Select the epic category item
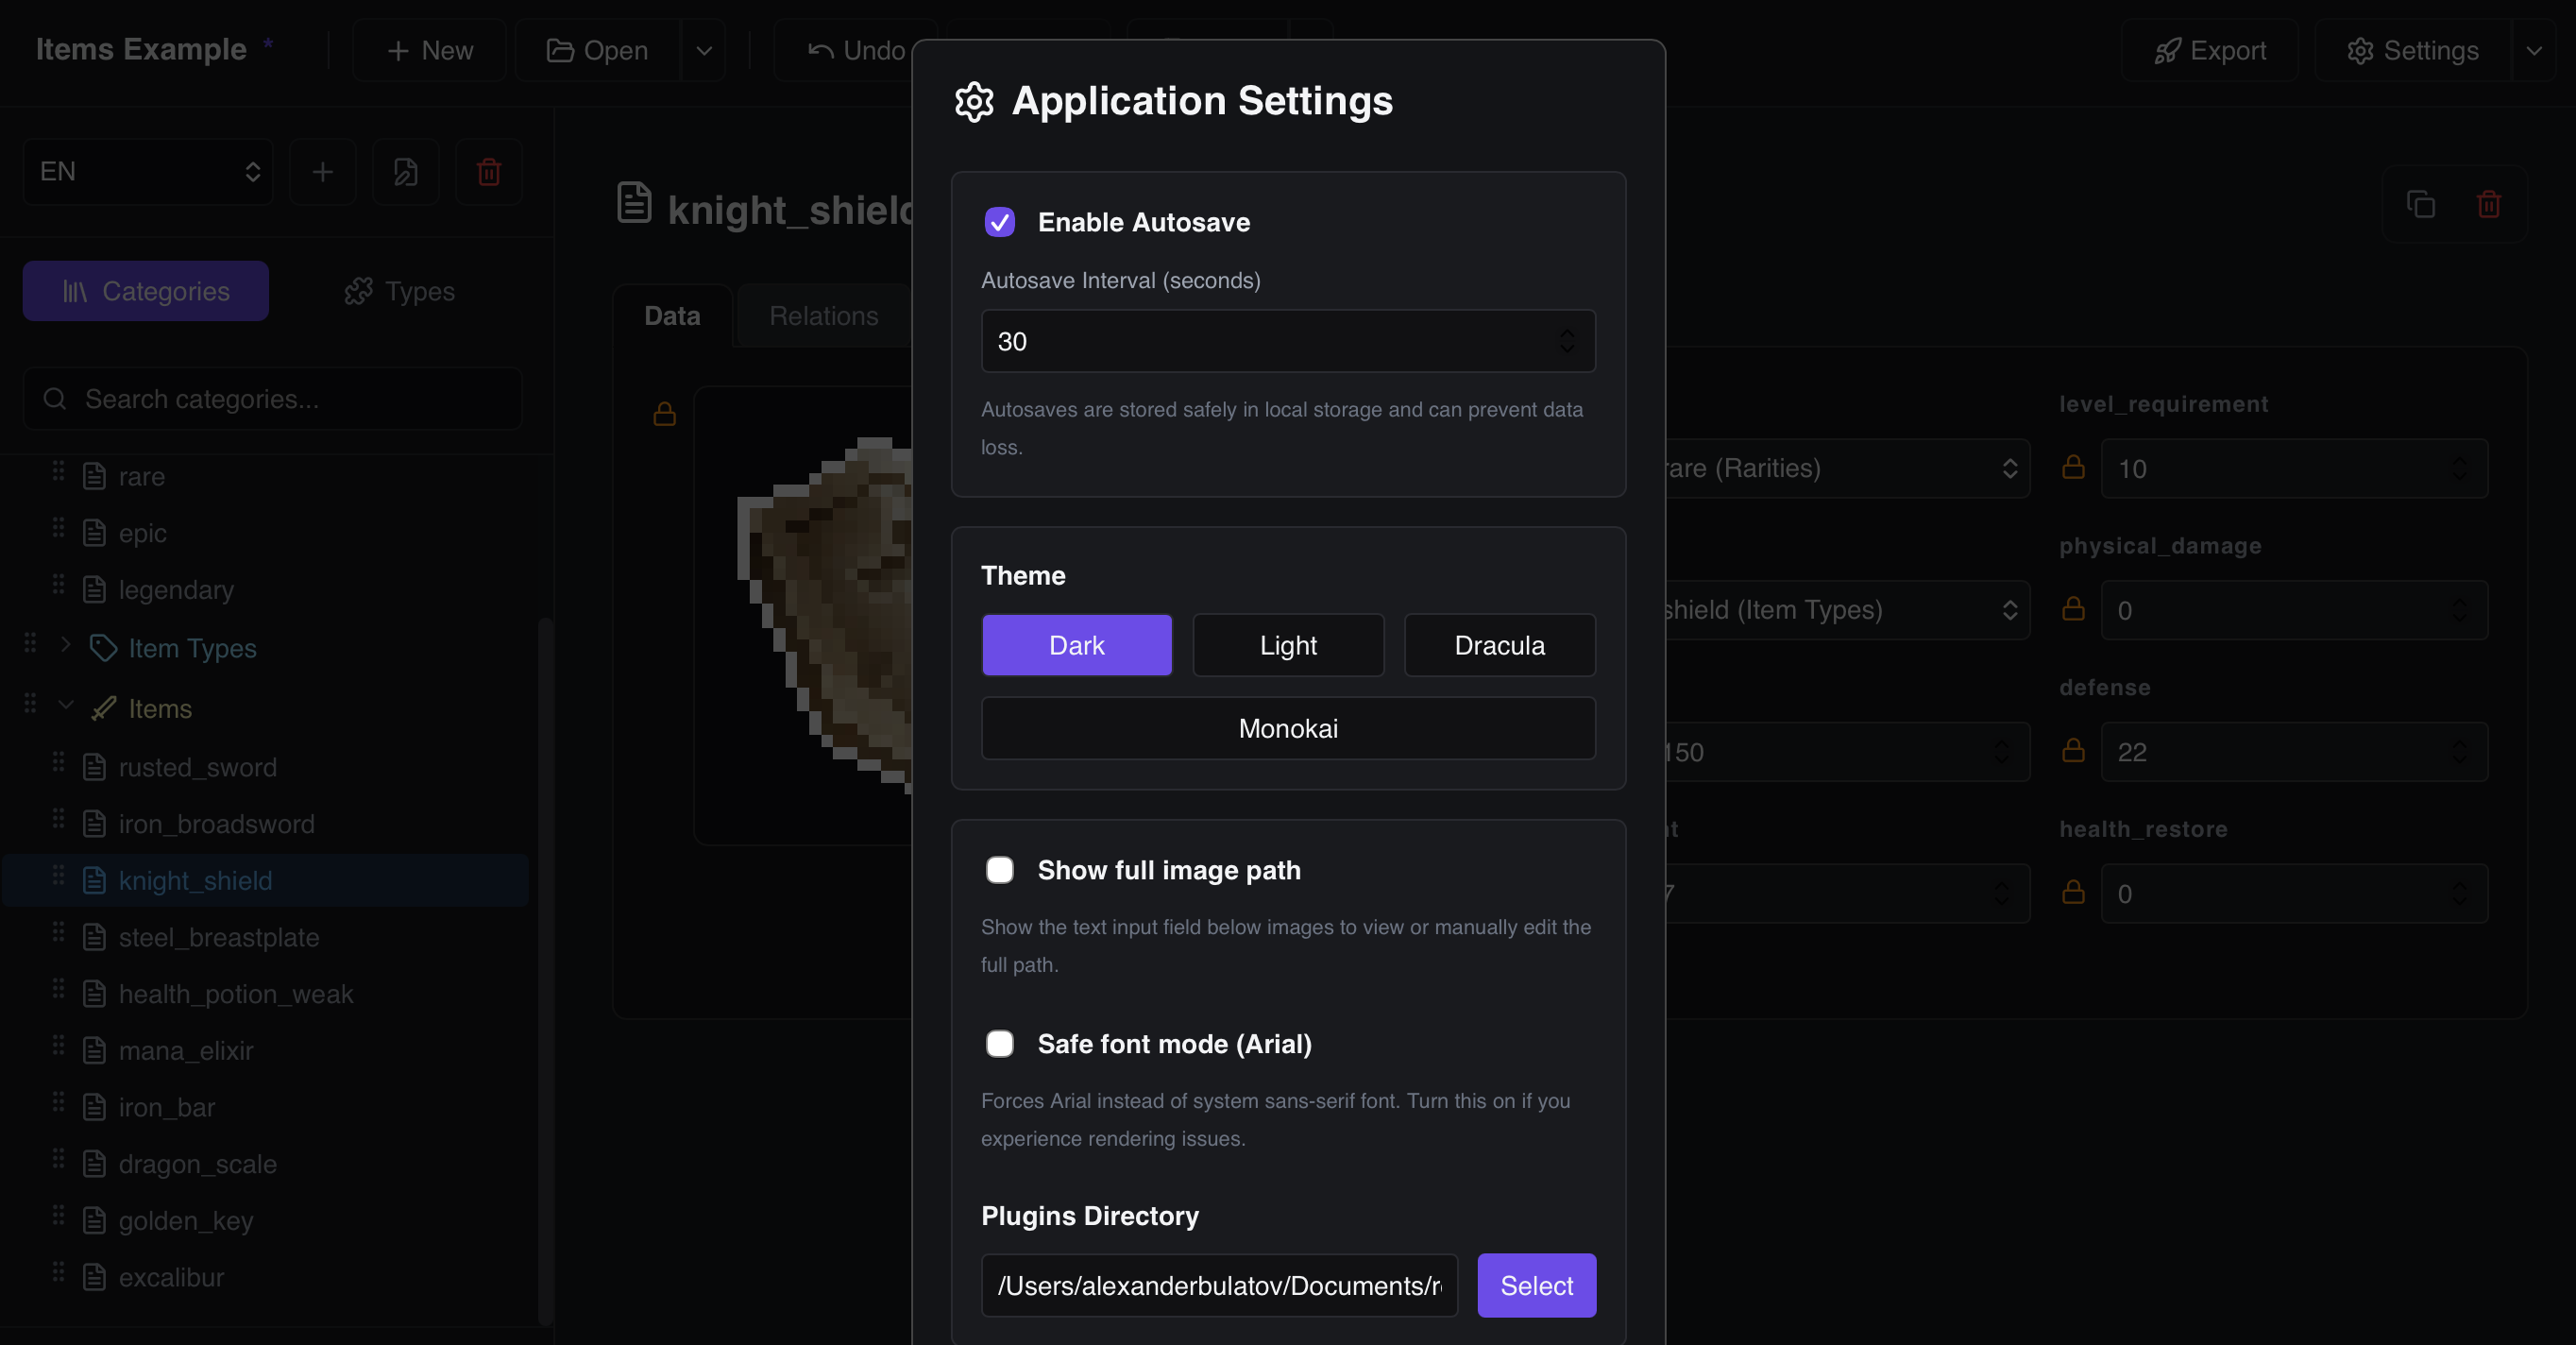The width and height of the screenshot is (2576, 1345). (142, 533)
